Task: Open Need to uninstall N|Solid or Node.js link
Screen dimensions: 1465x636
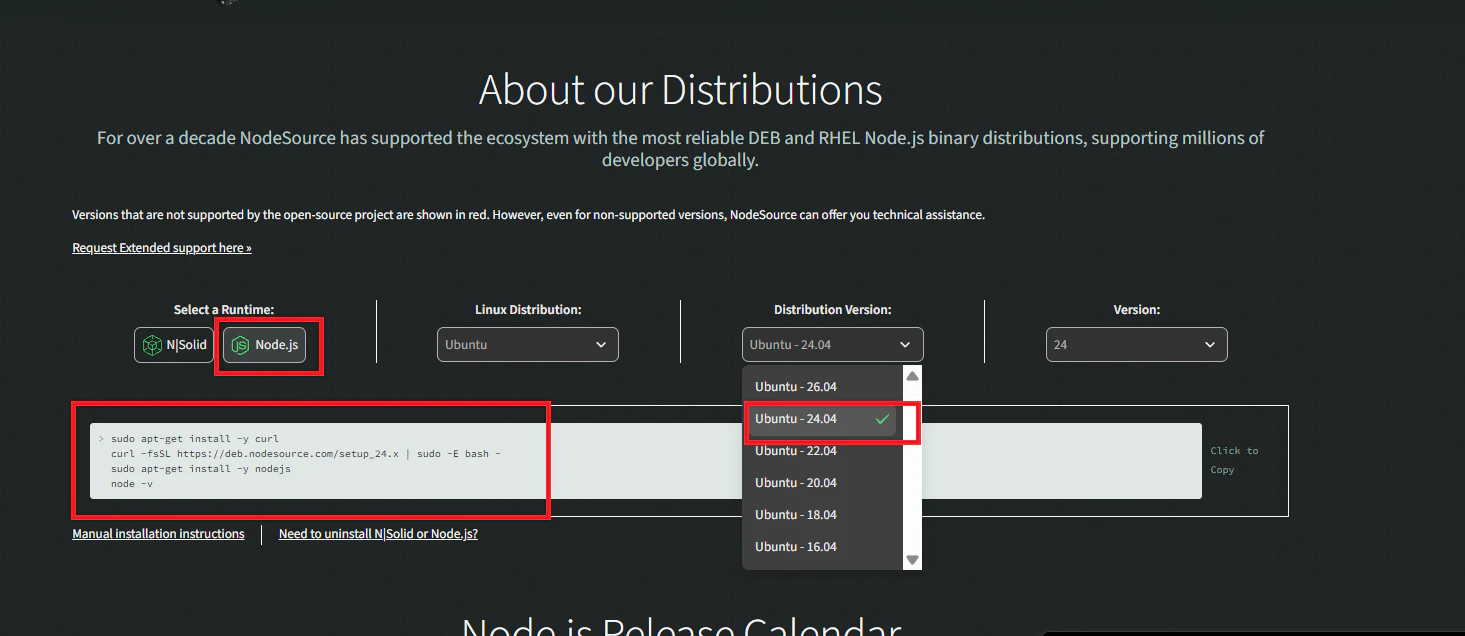Action: tap(378, 534)
